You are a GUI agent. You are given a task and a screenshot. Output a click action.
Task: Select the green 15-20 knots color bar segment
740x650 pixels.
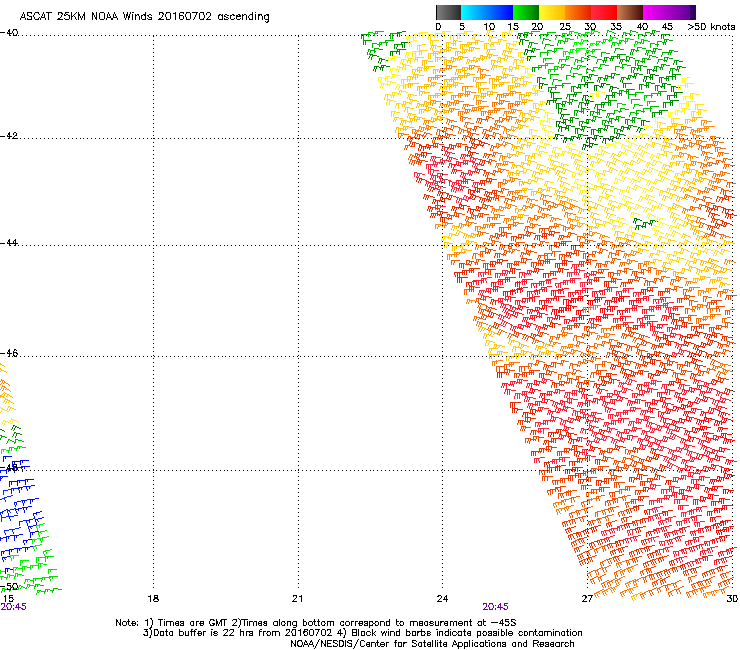click(526, 12)
